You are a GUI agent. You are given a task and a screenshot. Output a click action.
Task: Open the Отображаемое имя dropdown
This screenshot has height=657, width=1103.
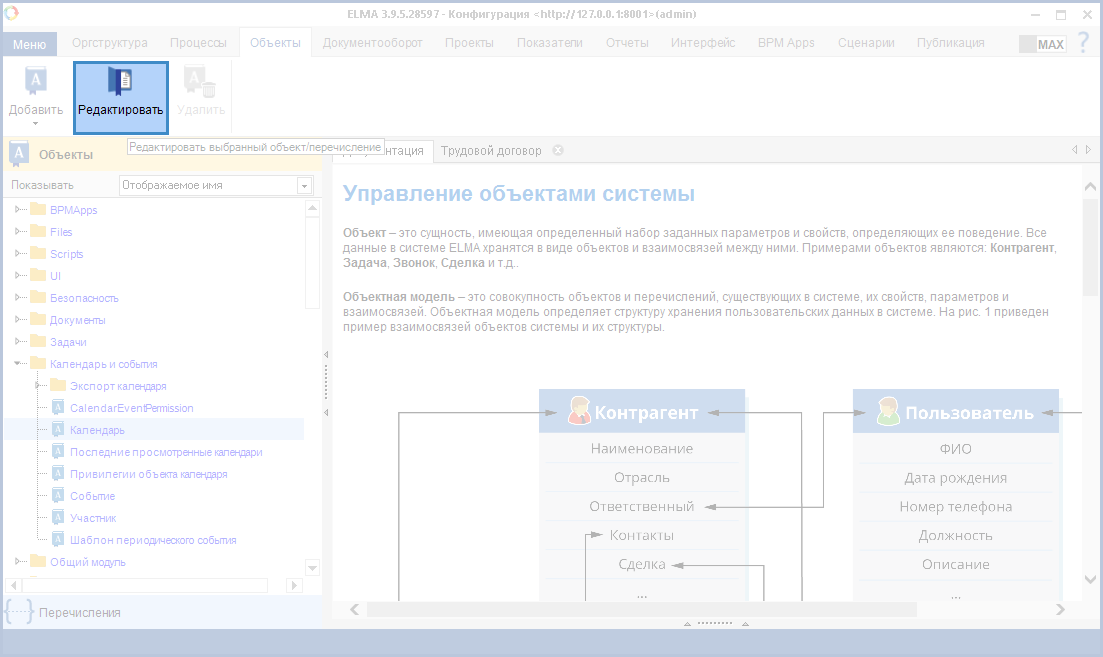pyautogui.click(x=304, y=185)
